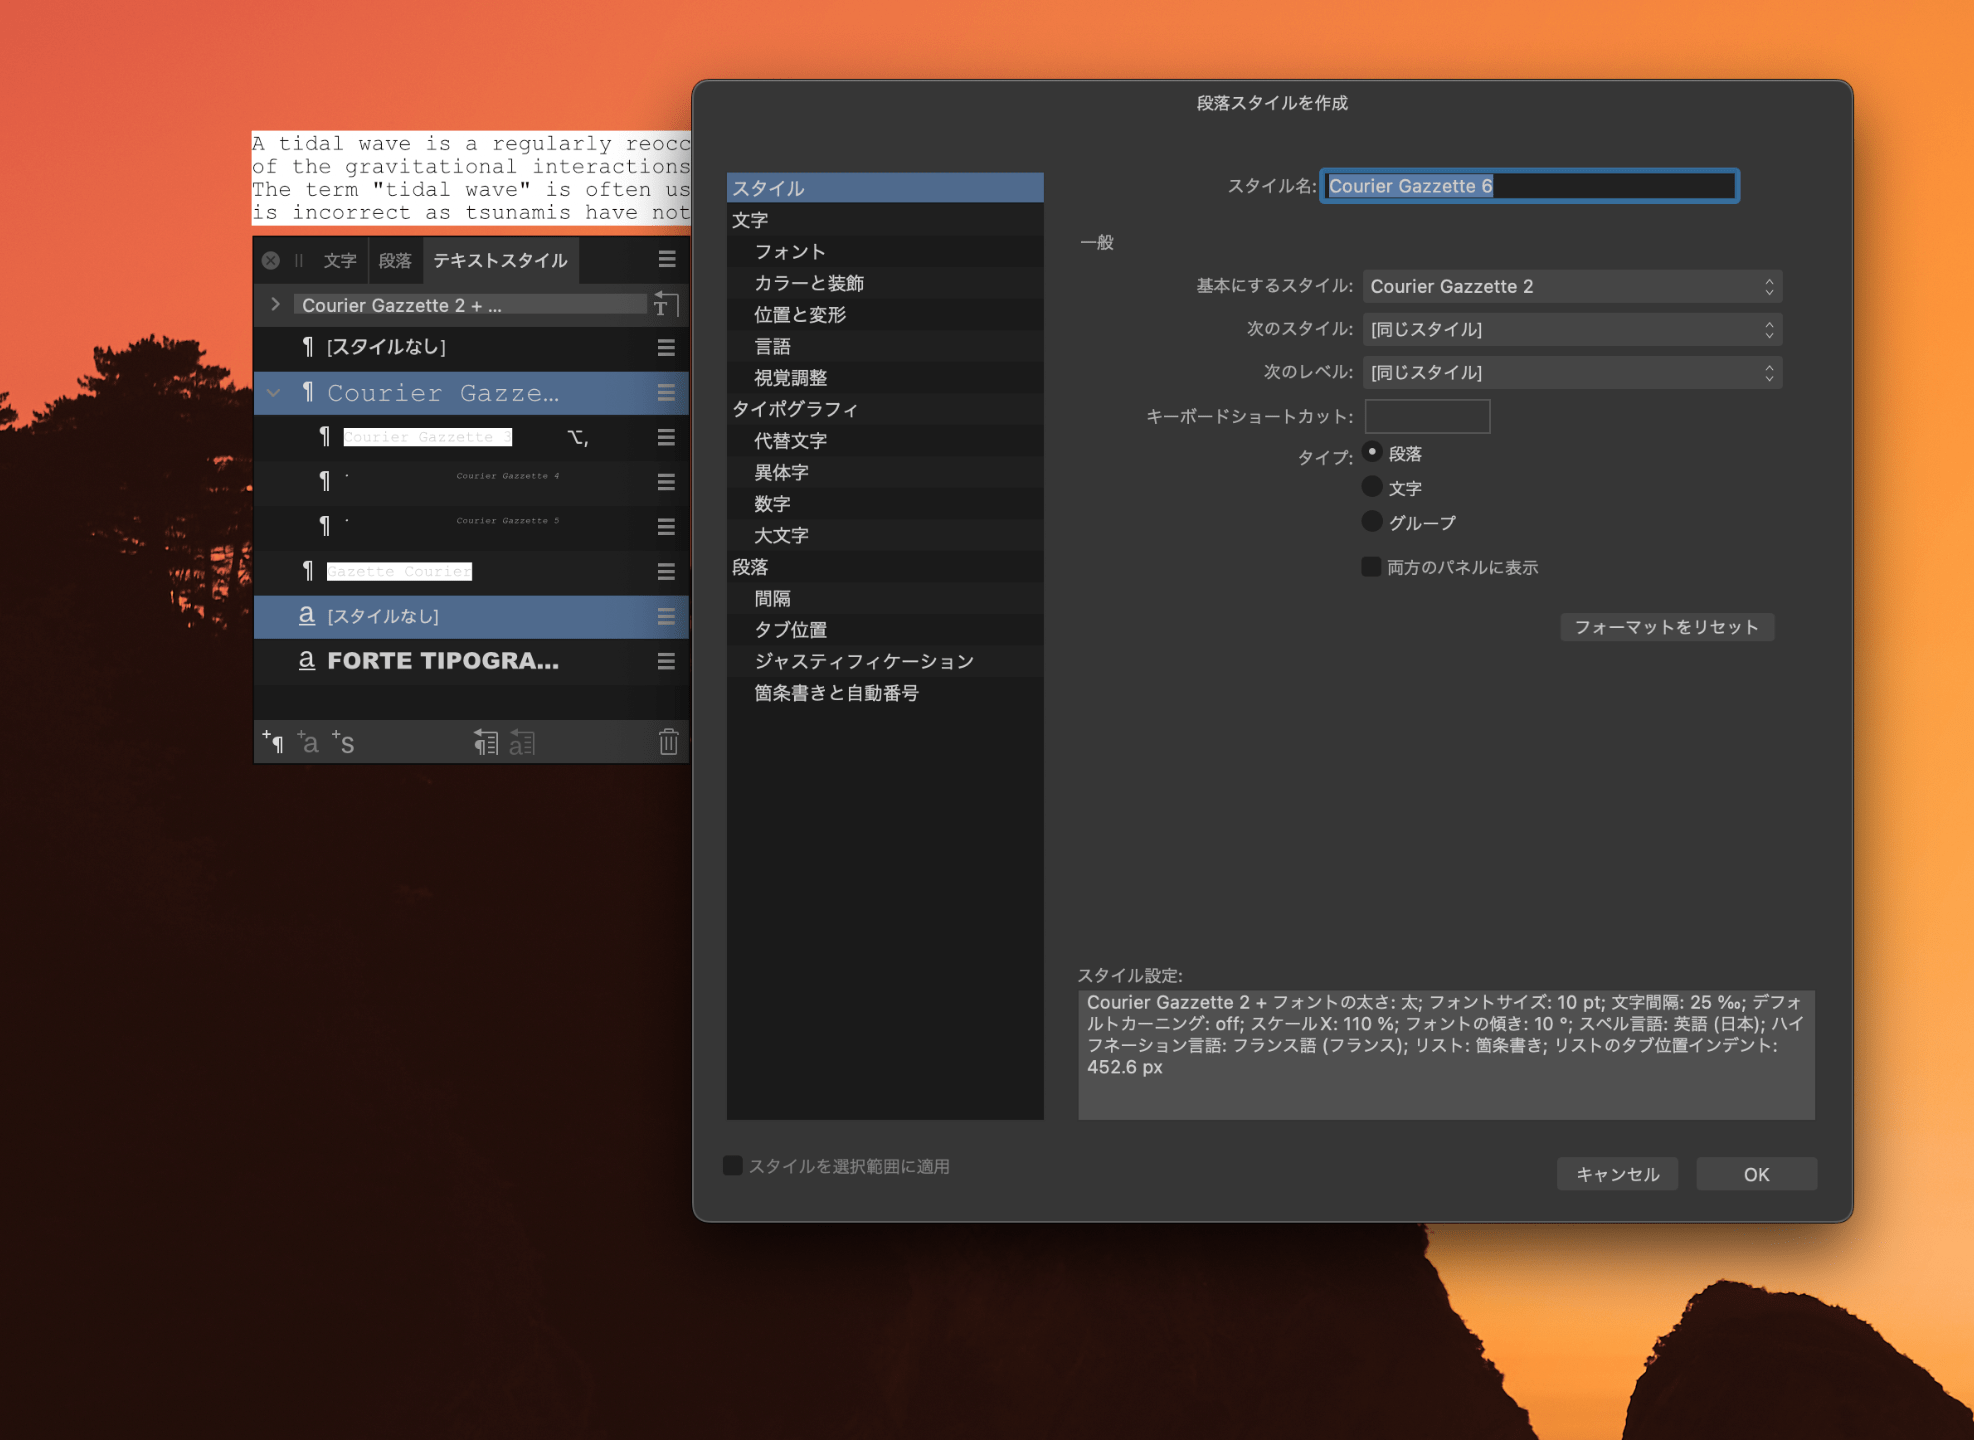Open menu for Courier Gazzette 4 row
The width and height of the screenshot is (1974, 1440).
(x=666, y=482)
